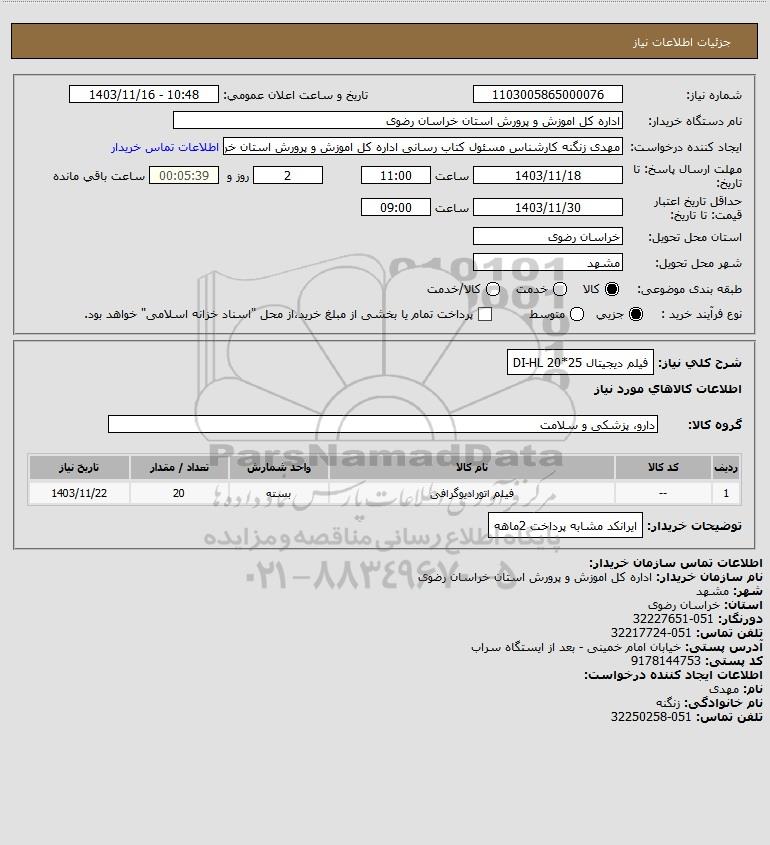The image size is (770, 845).
Task: Click the quantity cell 20
Action: pyautogui.click(x=179, y=493)
